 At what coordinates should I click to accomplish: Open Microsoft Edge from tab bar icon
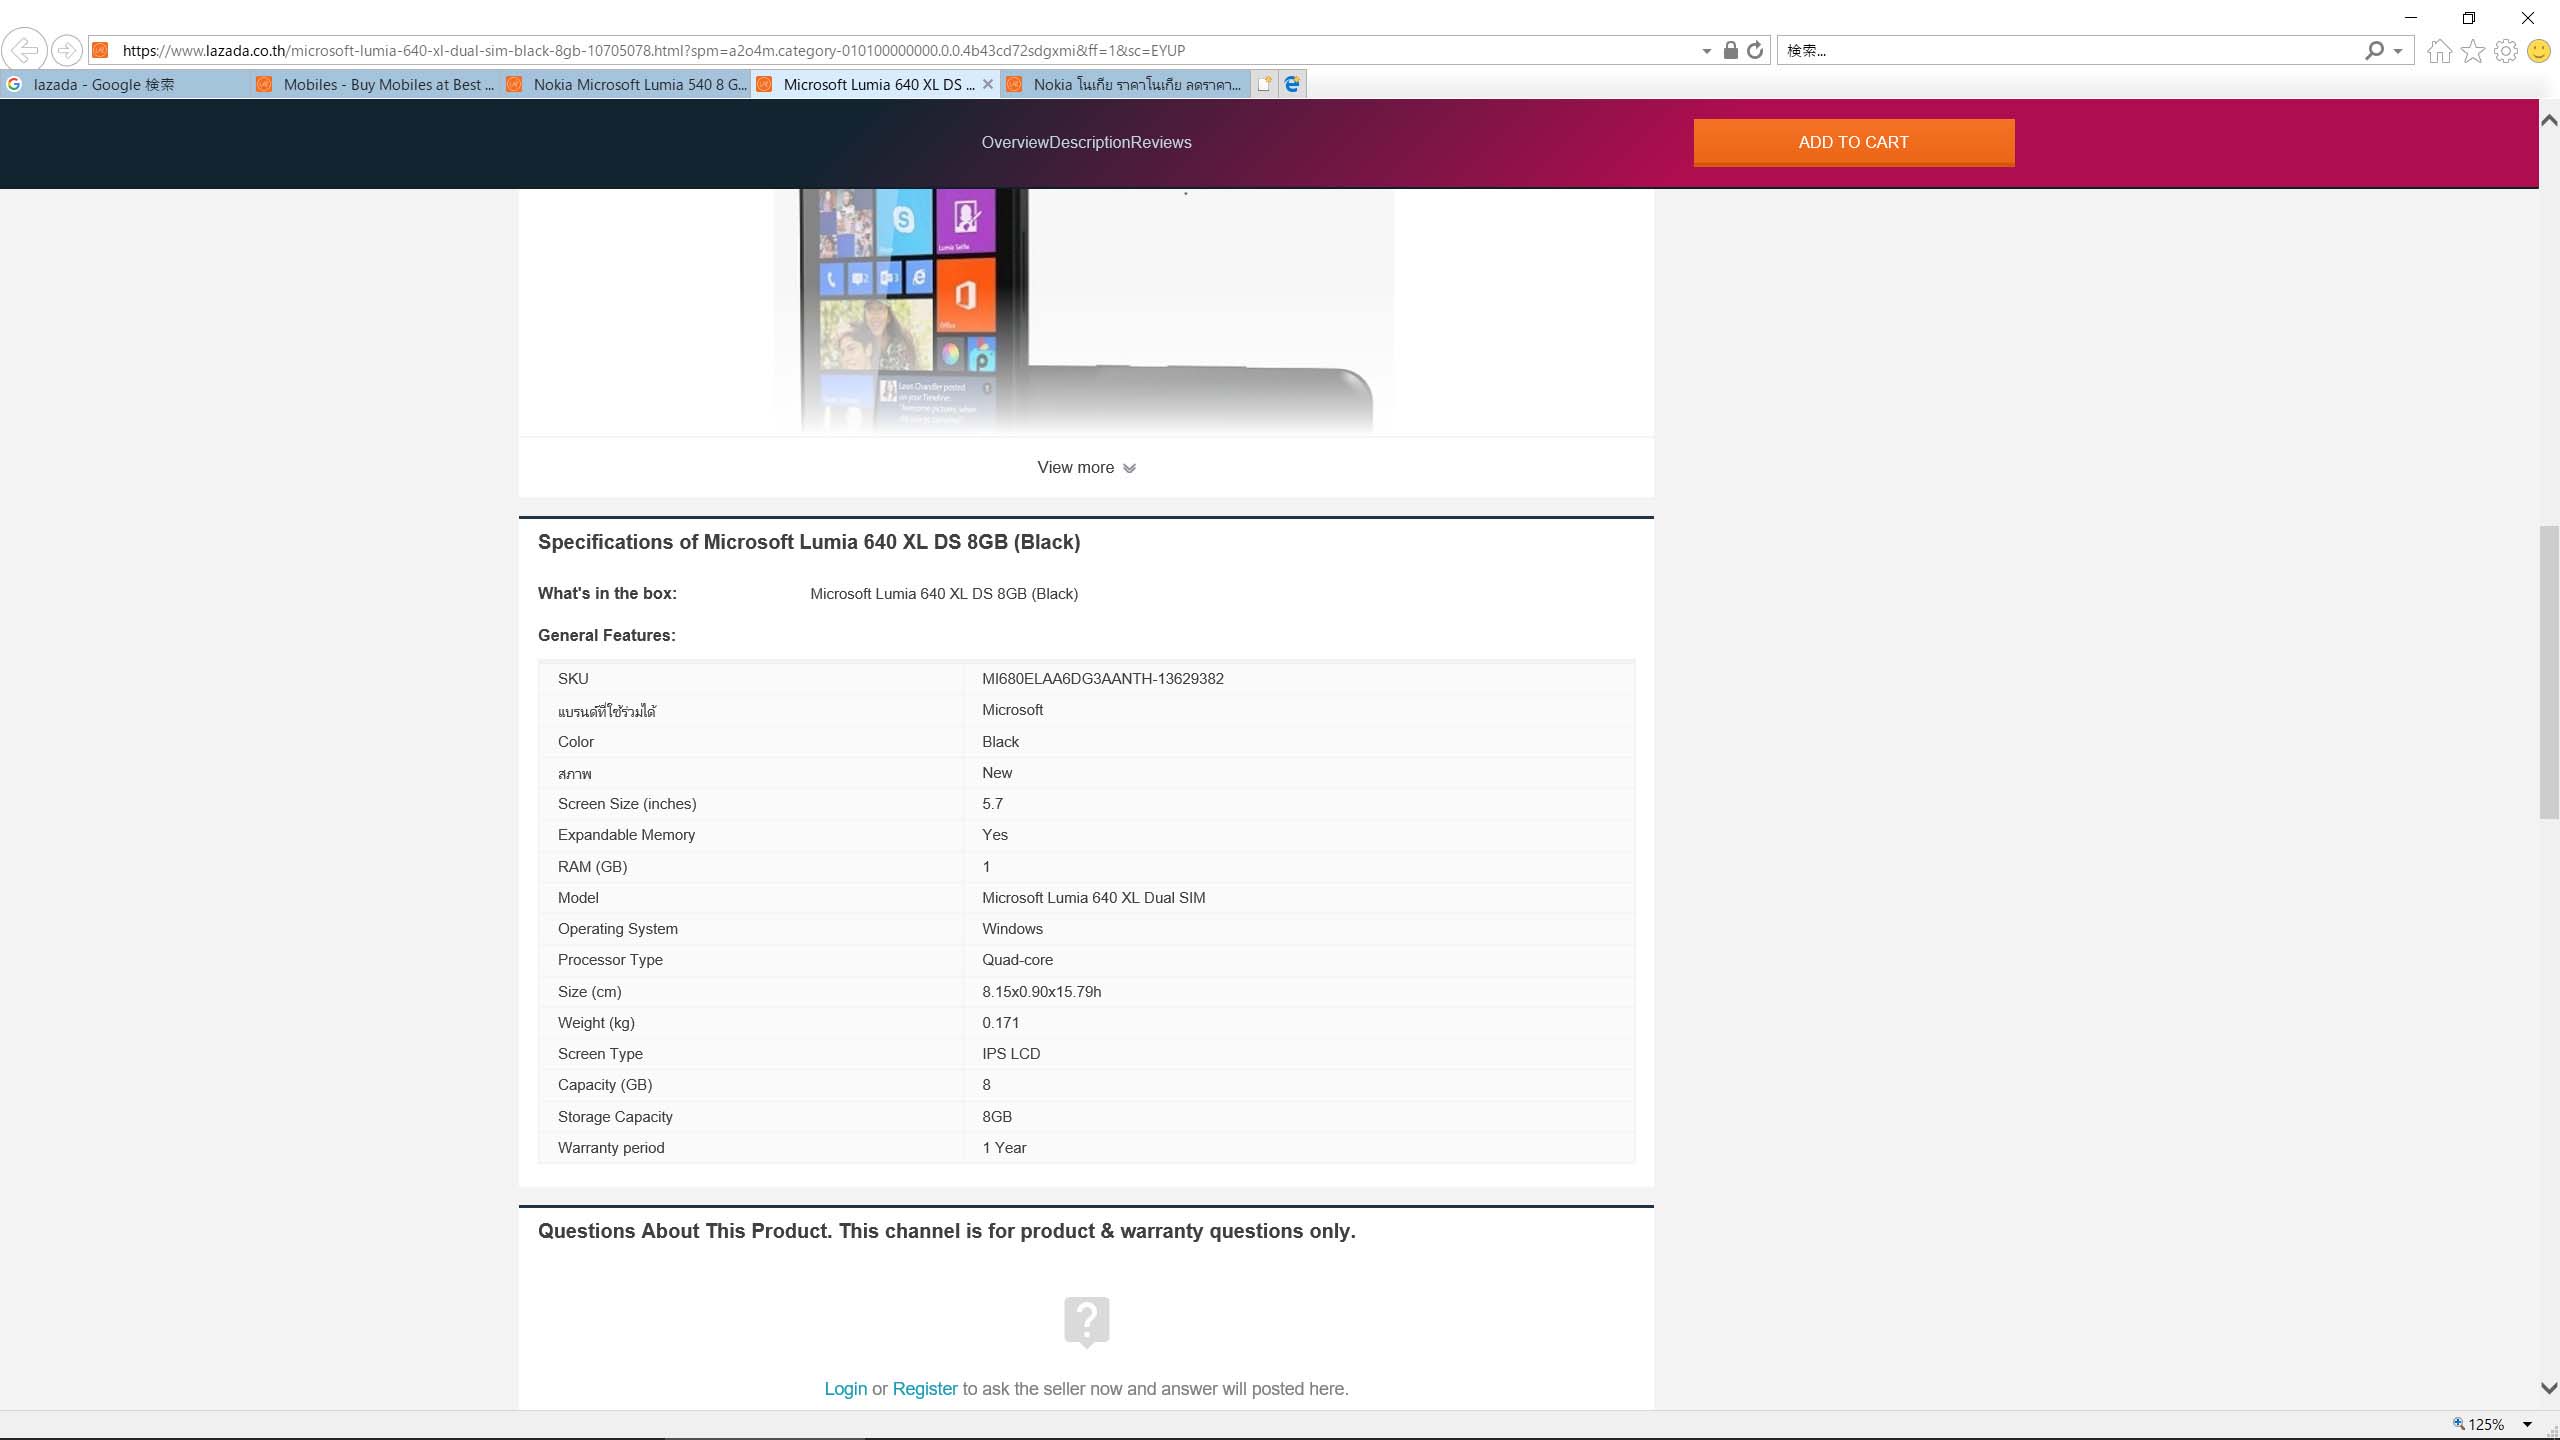point(1292,84)
